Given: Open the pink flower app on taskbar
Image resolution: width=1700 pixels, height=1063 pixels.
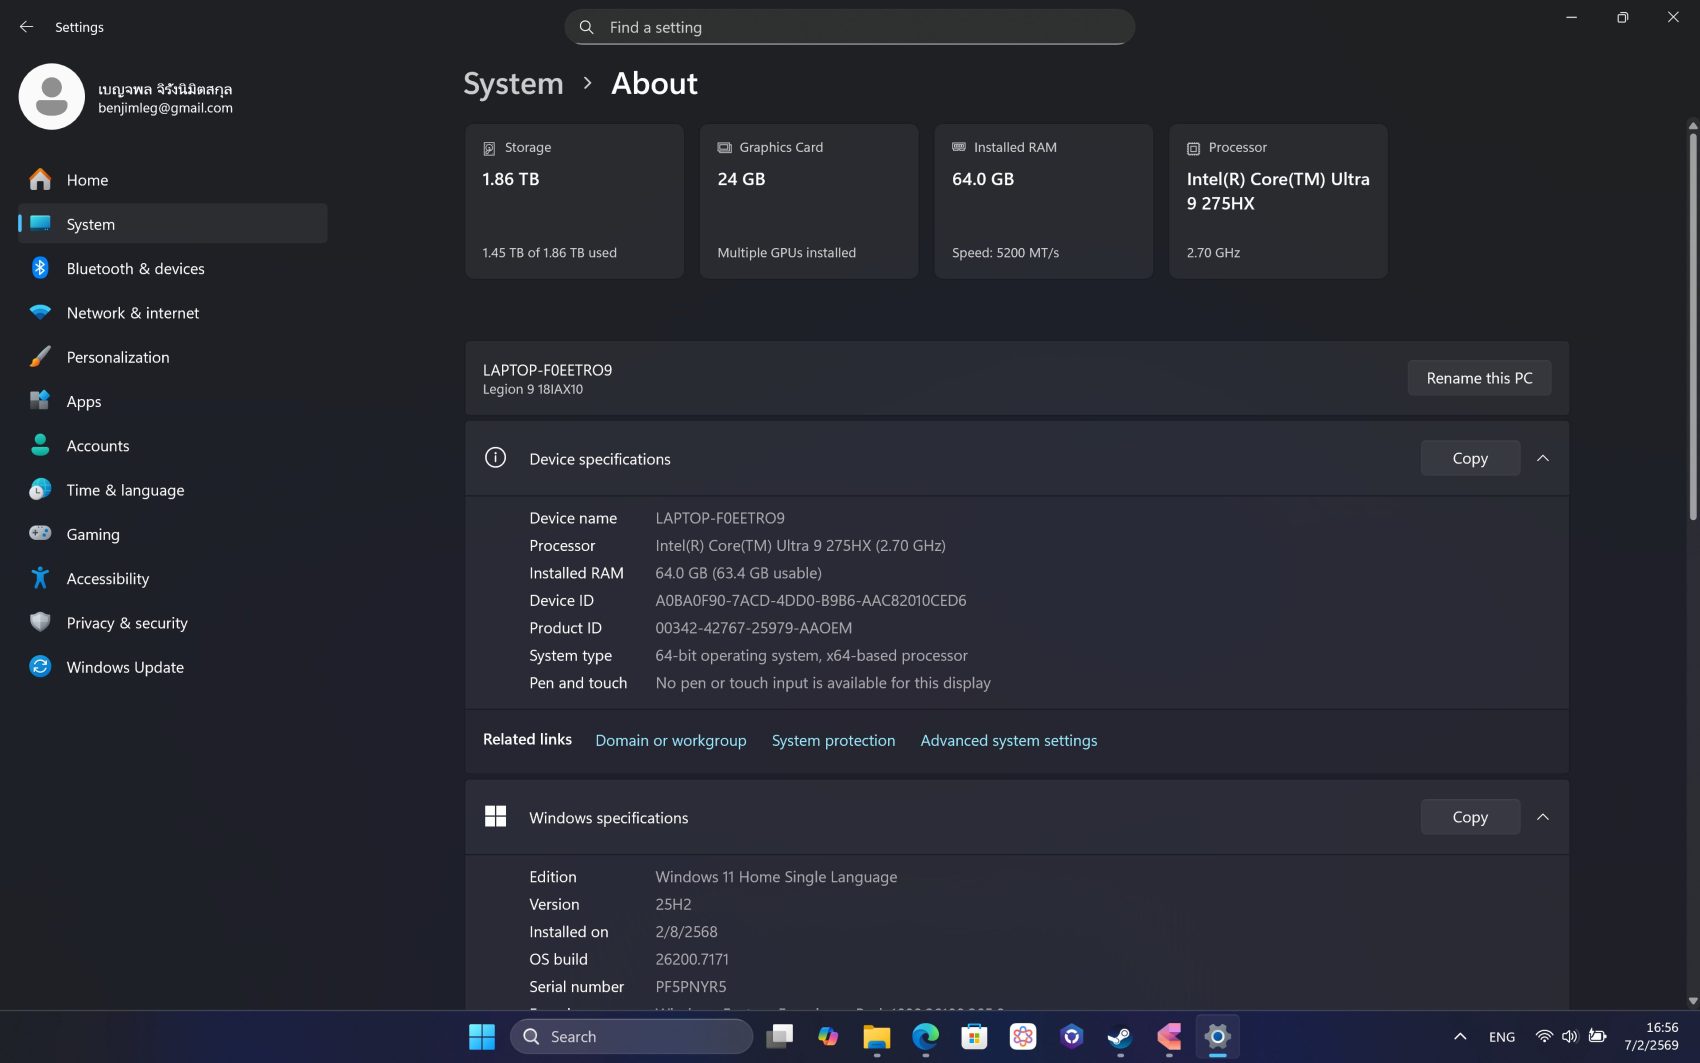Looking at the screenshot, I should click(x=1023, y=1037).
